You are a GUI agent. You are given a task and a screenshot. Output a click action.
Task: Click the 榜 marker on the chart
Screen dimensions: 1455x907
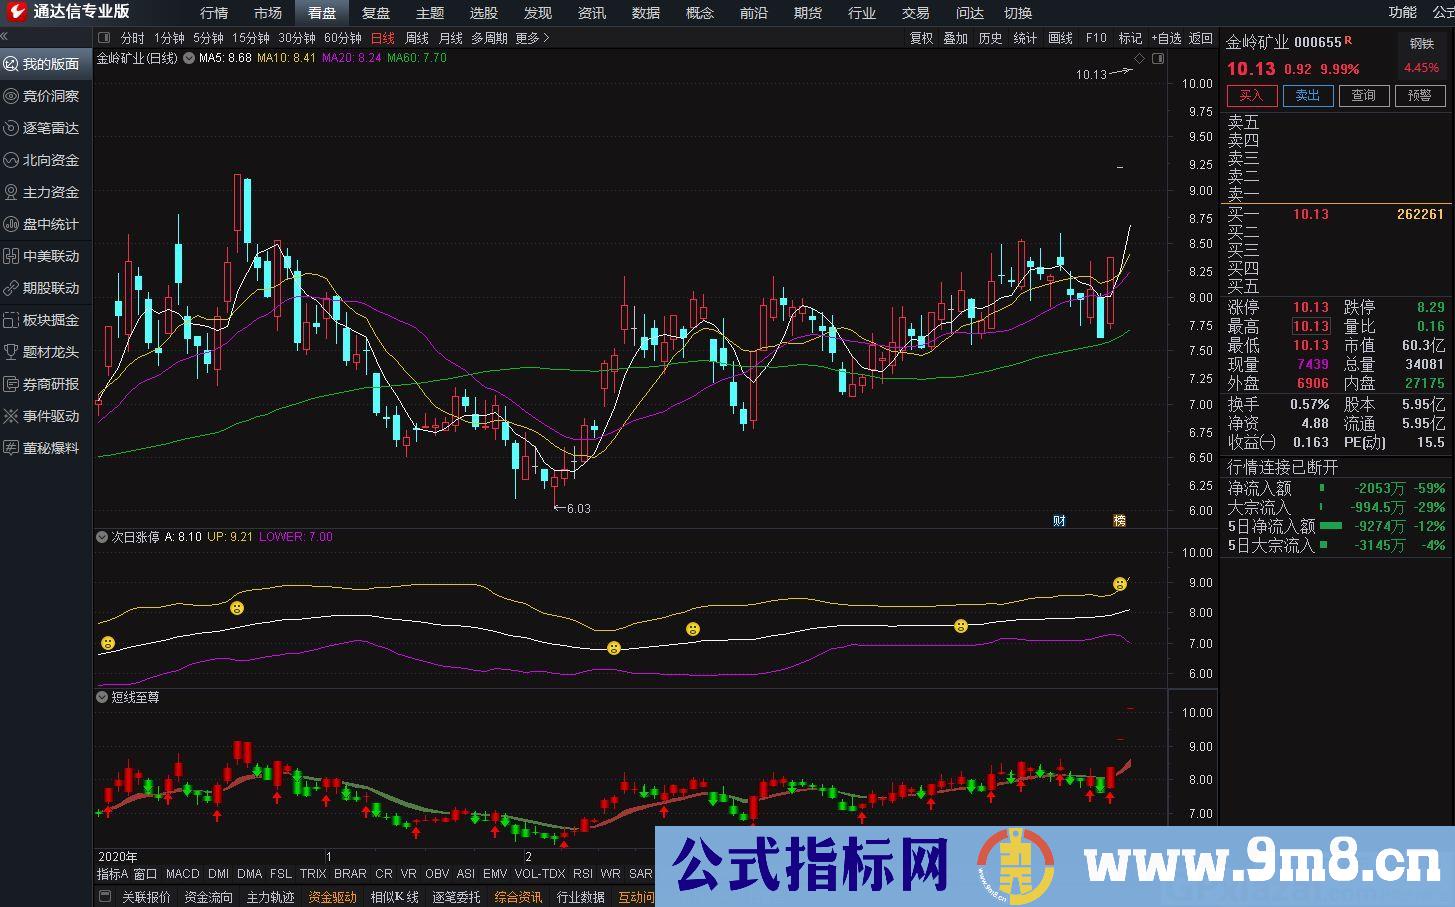[1119, 520]
